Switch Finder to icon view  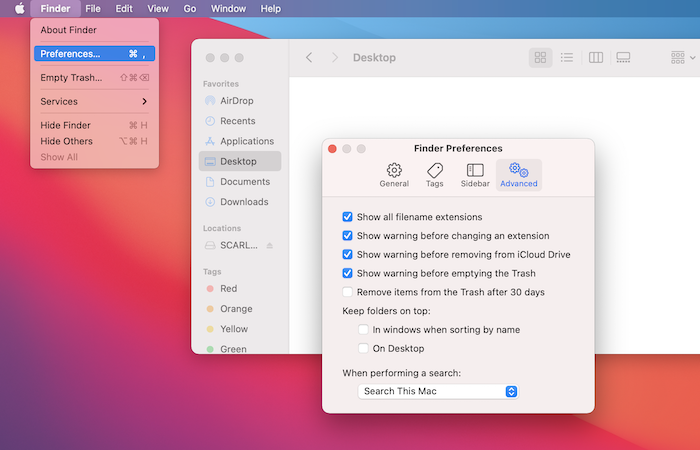tap(540, 58)
